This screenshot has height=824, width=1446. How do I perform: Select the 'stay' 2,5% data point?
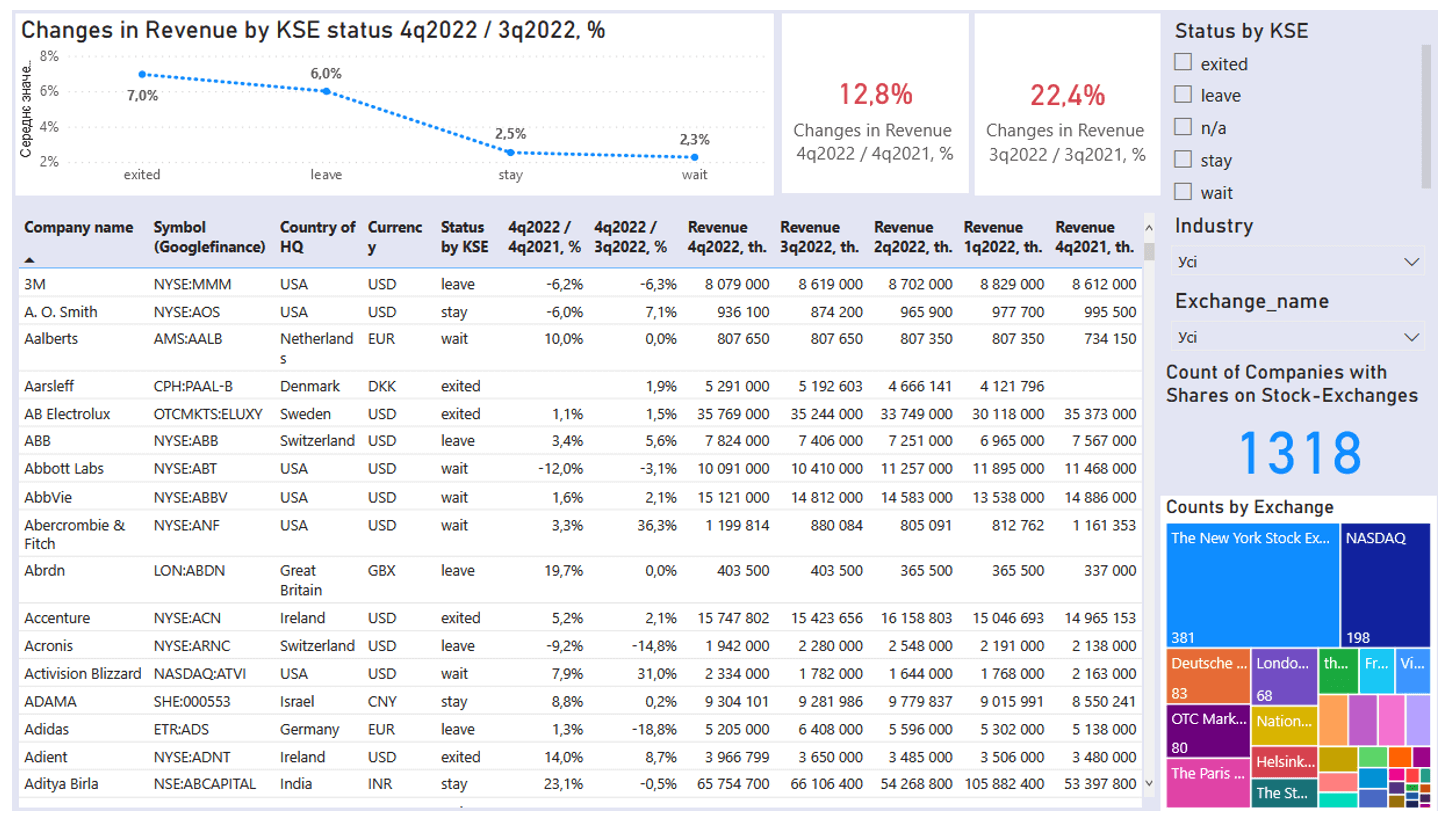click(x=510, y=152)
